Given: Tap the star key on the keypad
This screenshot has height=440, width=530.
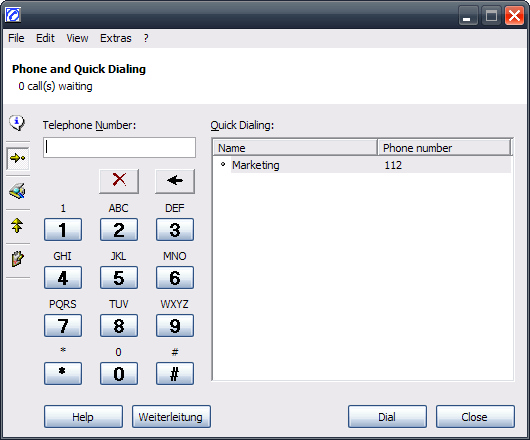Looking at the screenshot, I should click(63, 373).
